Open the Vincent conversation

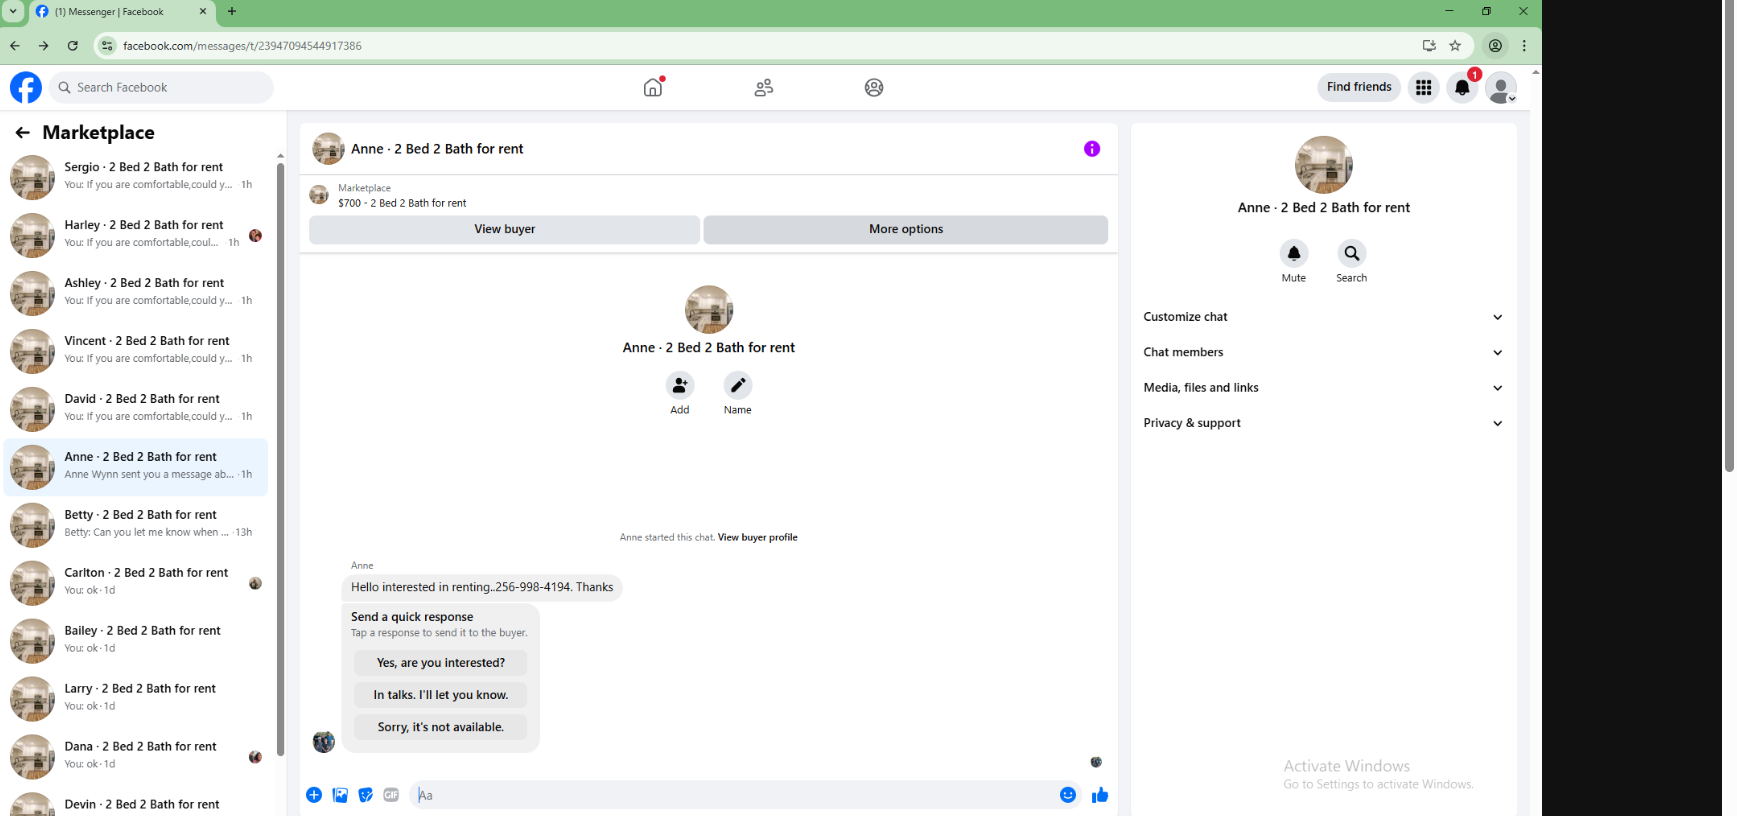(x=136, y=351)
